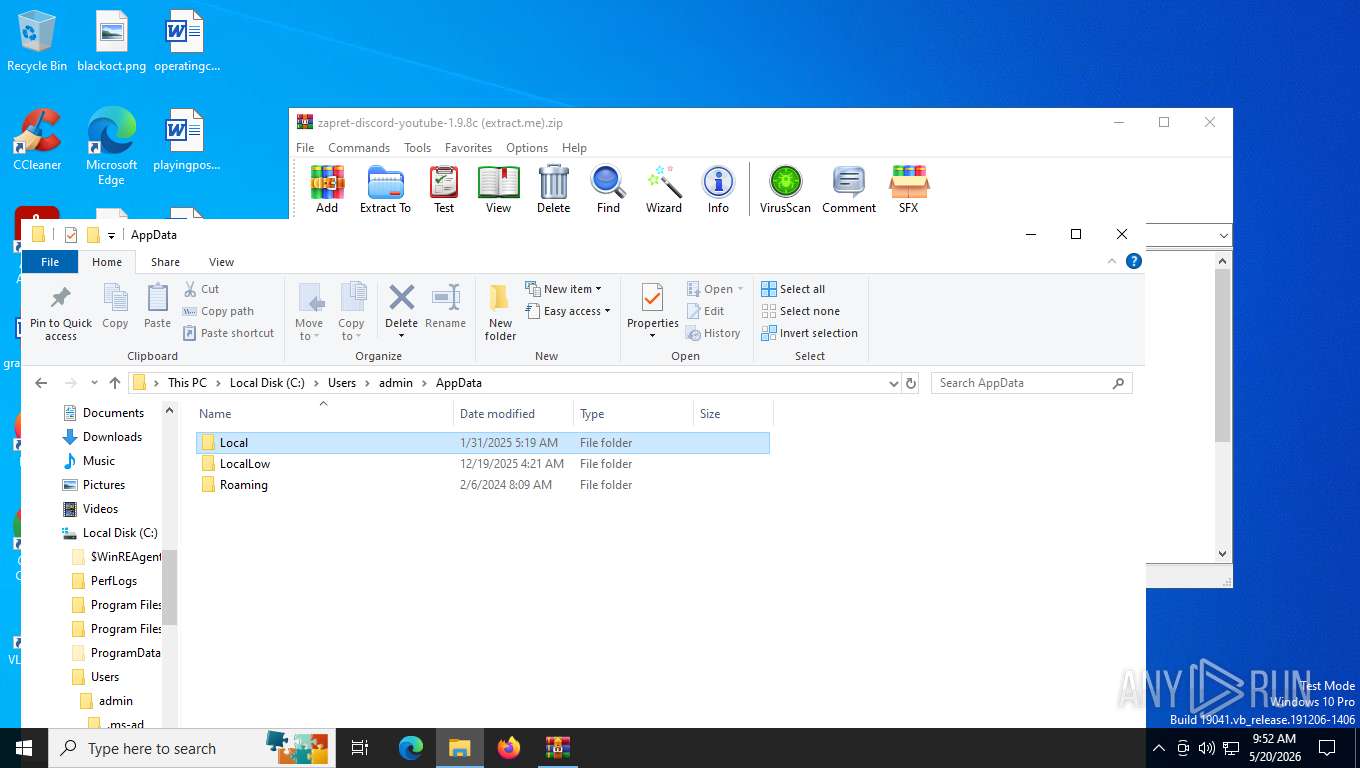
Task: Open Copy to dropdown in Organize
Action: 351,312
